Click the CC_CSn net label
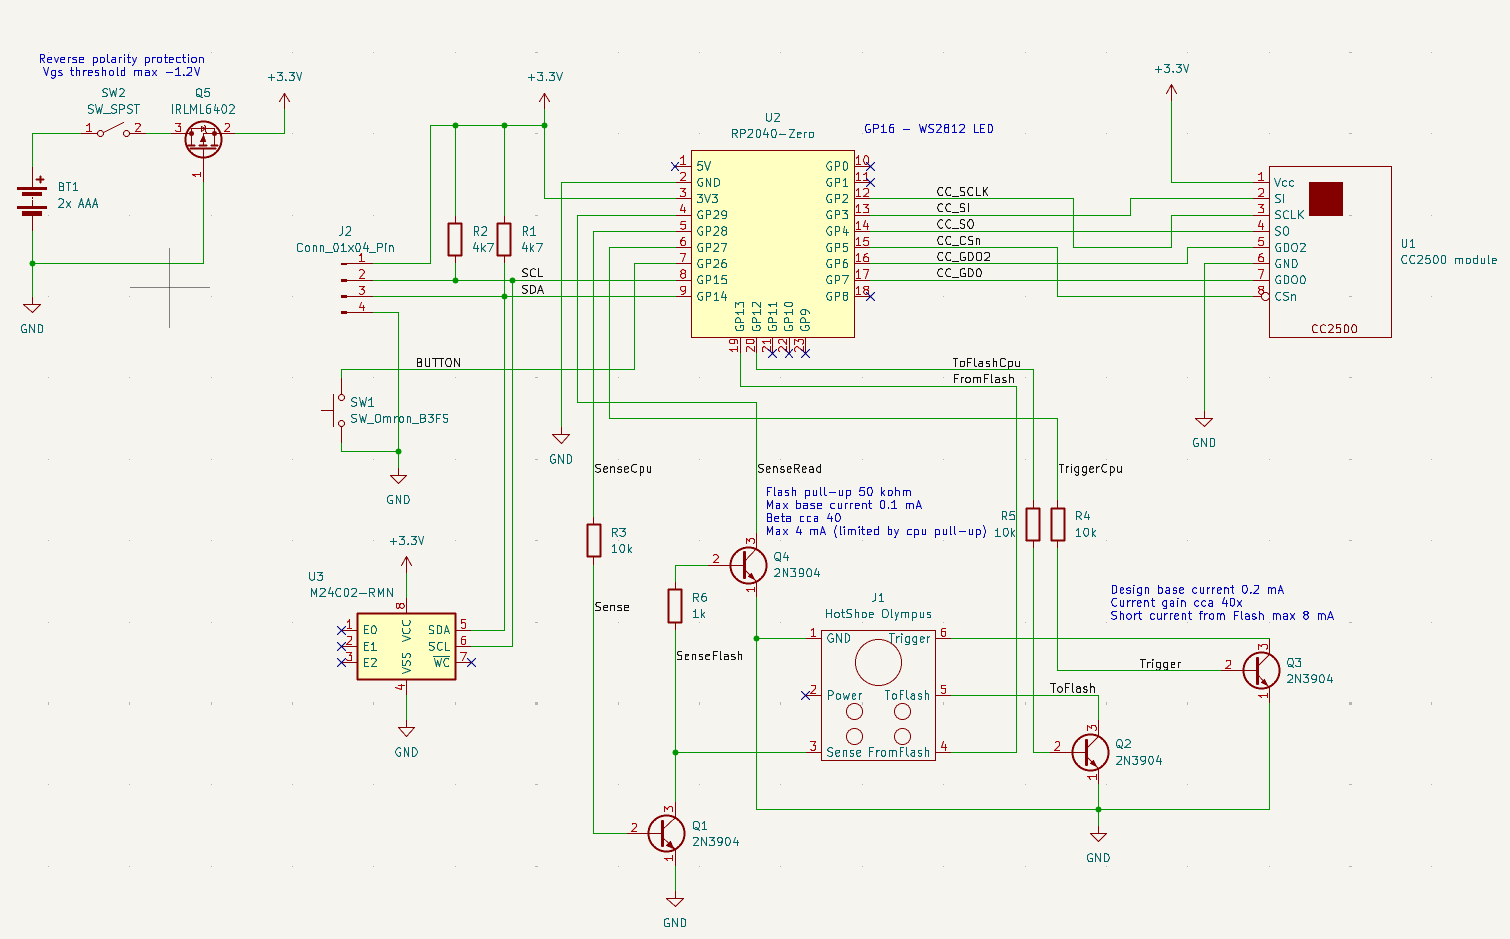The width and height of the screenshot is (1510, 939). [x=958, y=241]
